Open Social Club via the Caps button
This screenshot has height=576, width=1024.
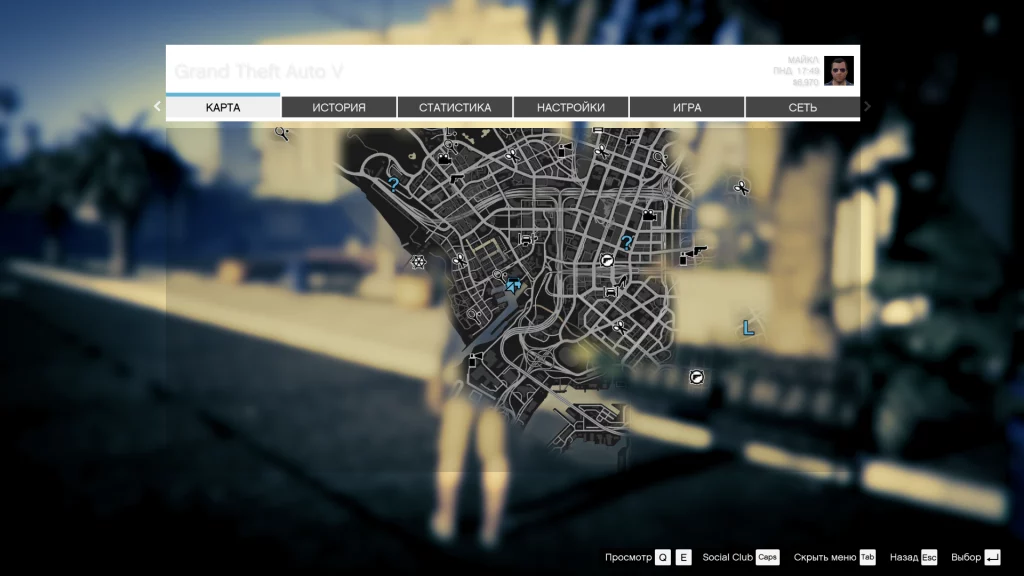[x=767, y=557]
